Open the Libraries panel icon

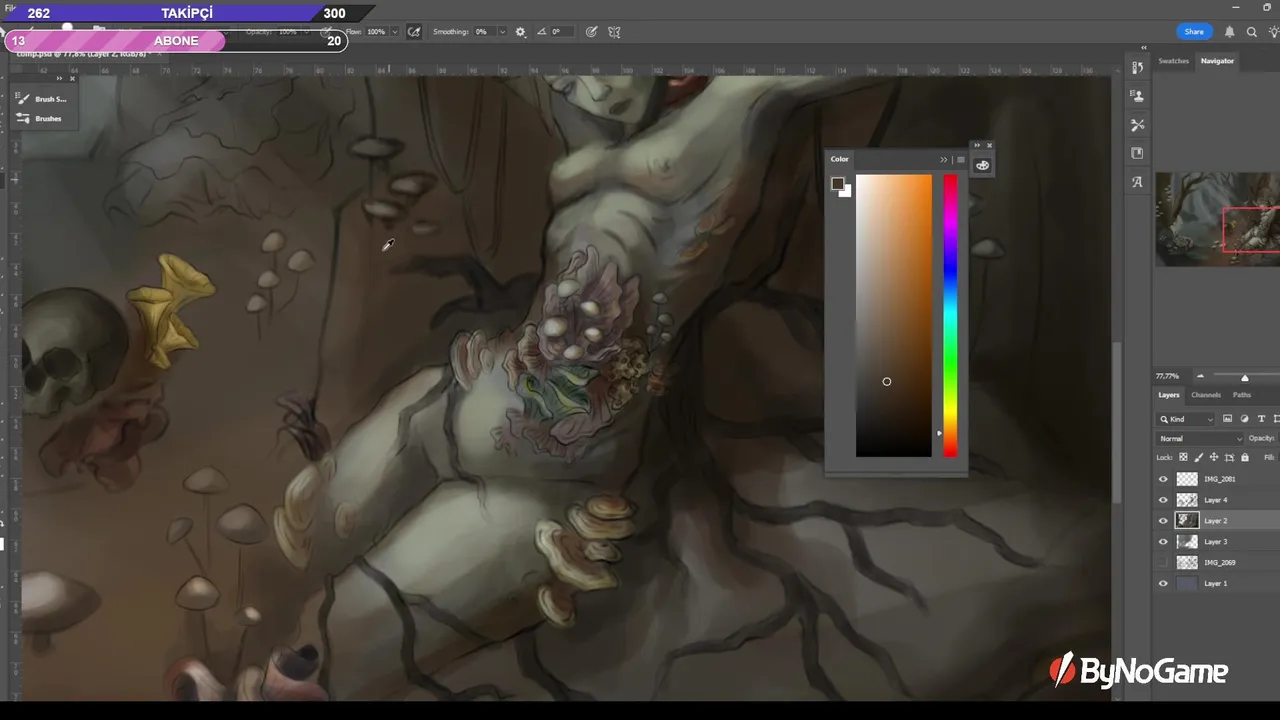(1137, 153)
